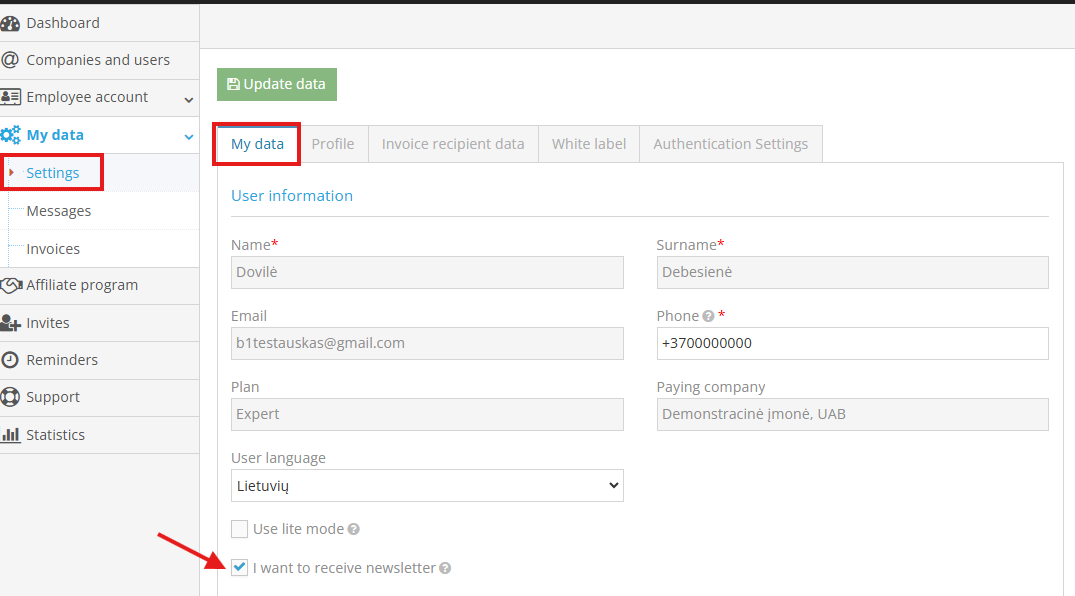Open the Authentication Settings tab

(730, 143)
